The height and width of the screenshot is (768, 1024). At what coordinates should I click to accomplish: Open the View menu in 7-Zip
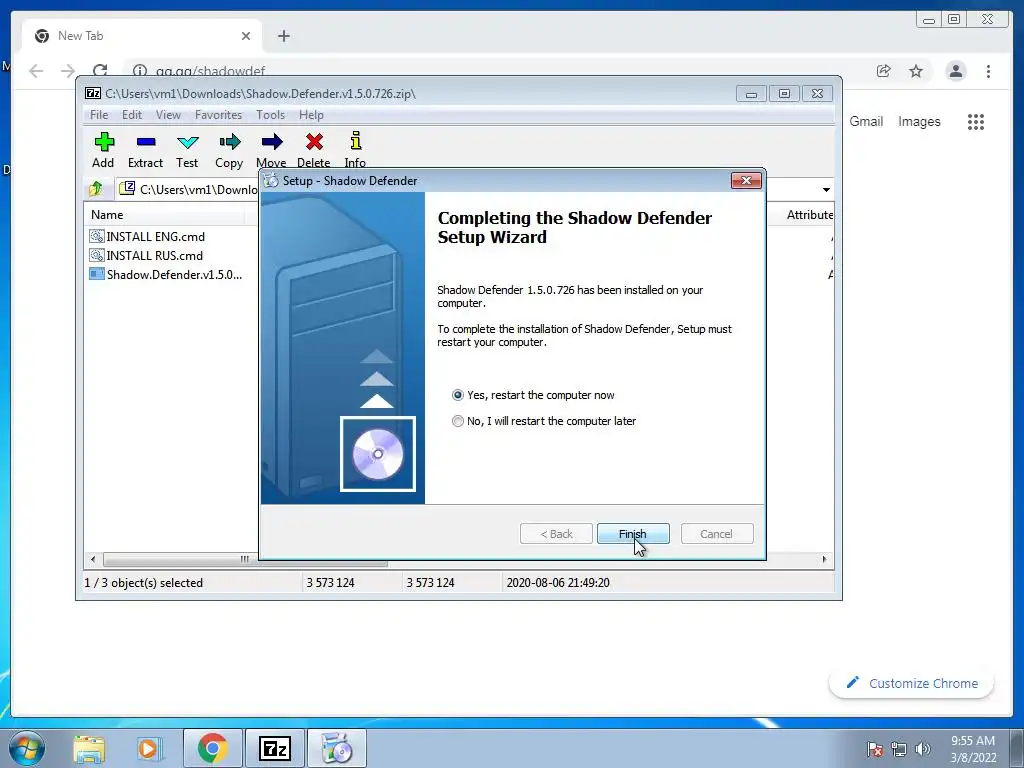coord(168,115)
